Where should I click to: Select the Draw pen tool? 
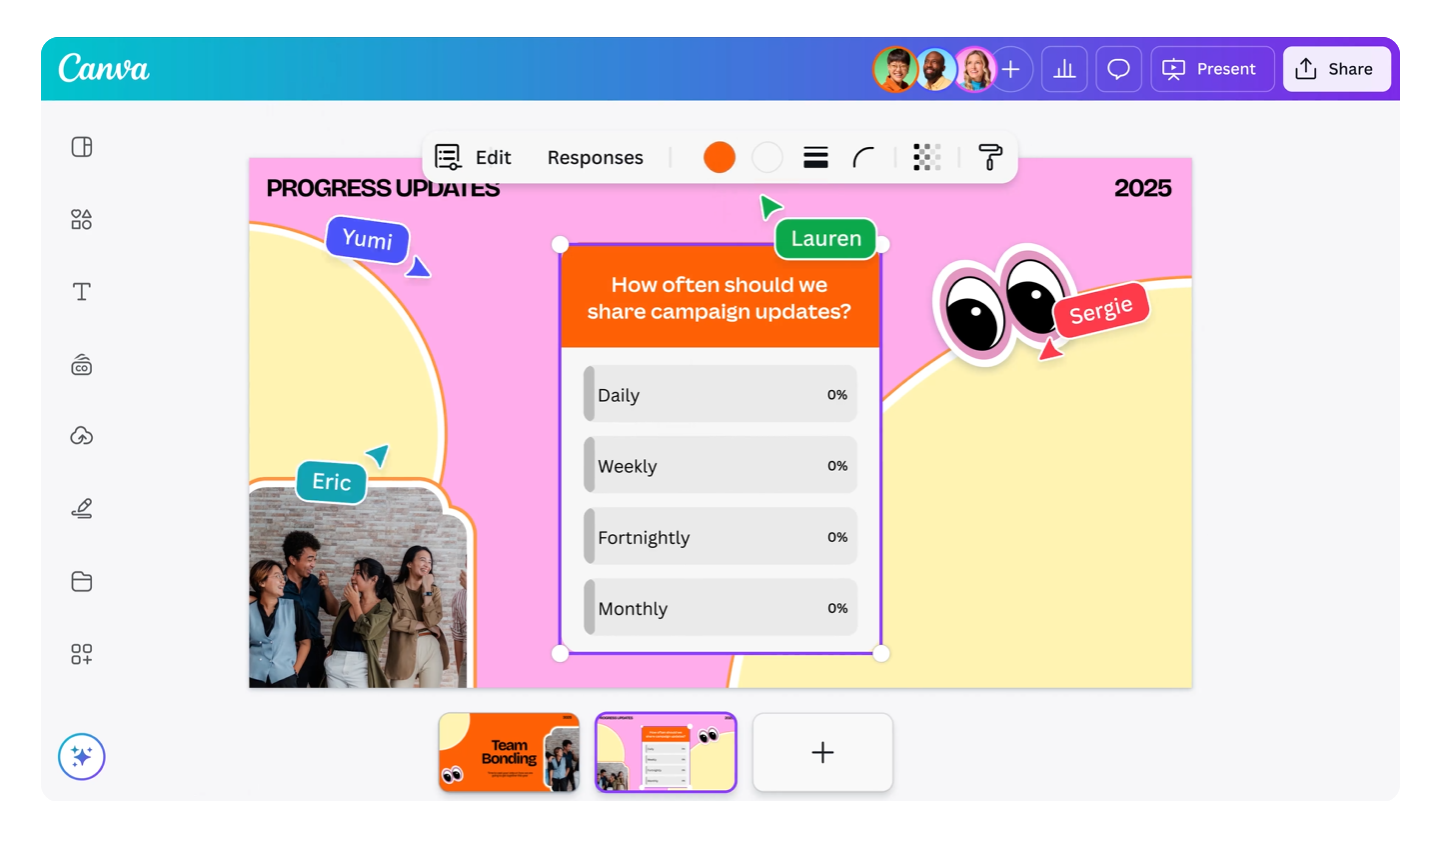coord(82,509)
